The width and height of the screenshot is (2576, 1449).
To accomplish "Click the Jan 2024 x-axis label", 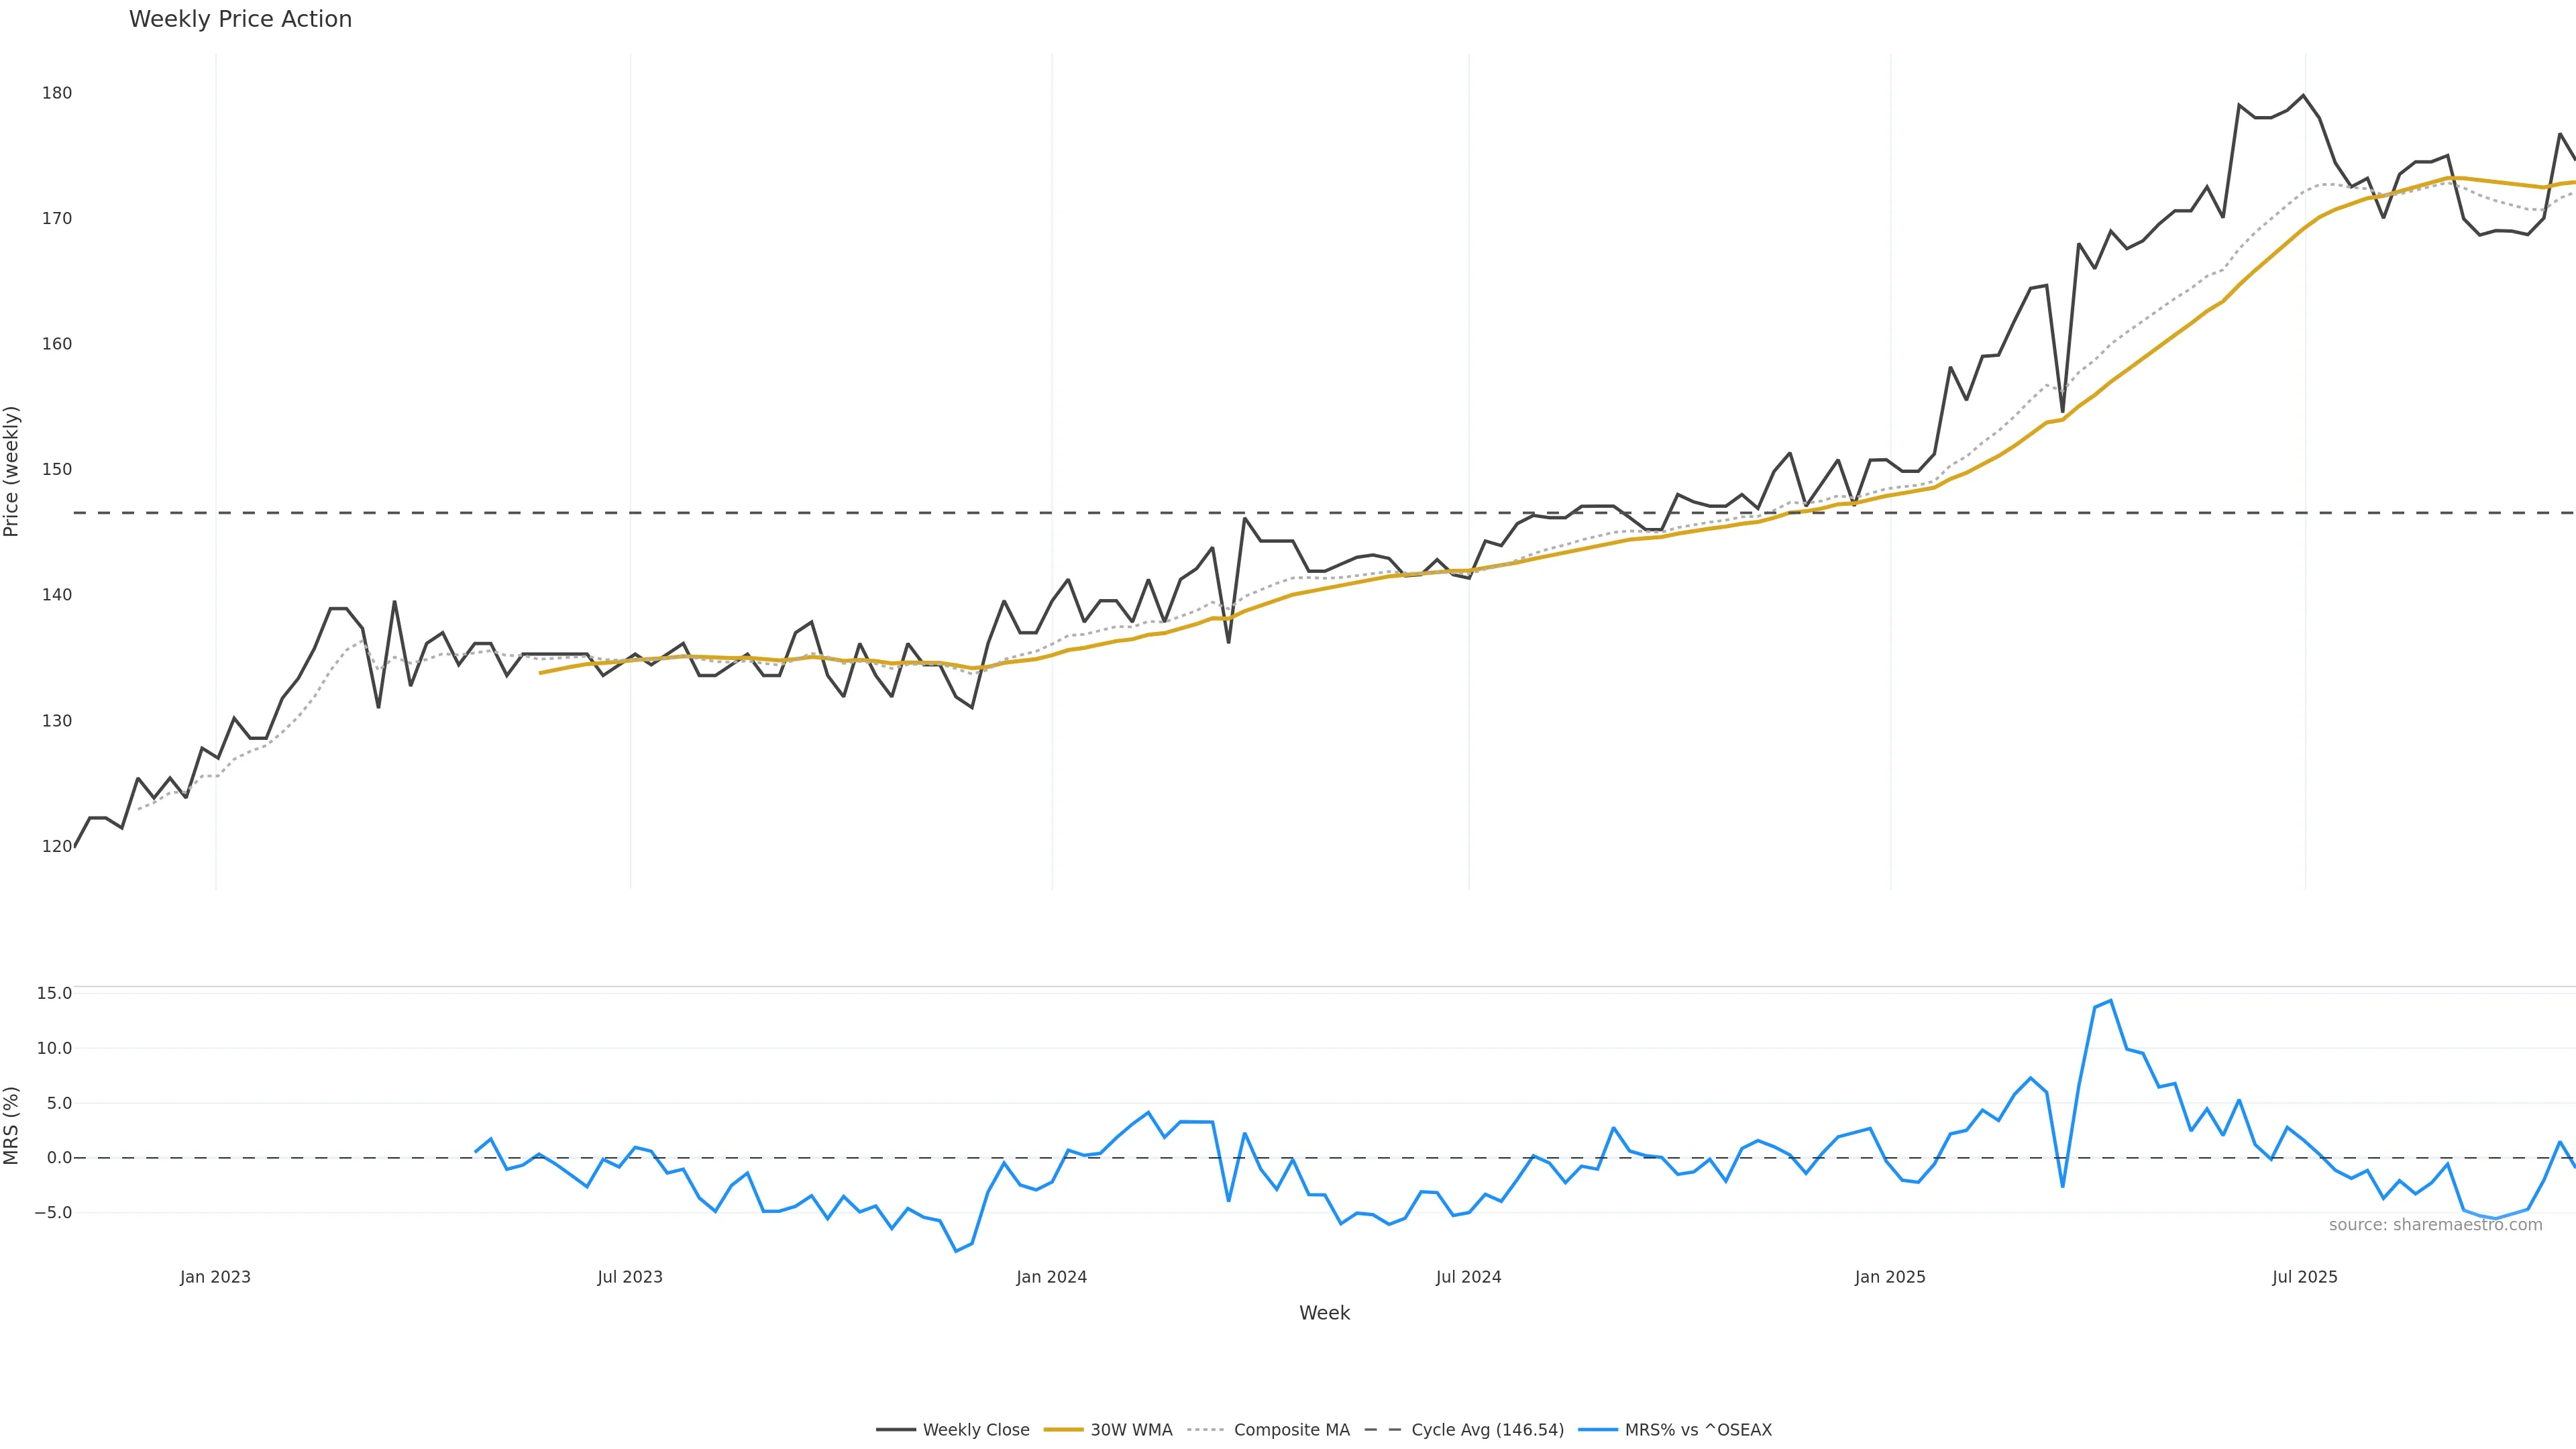I will coord(1051,1277).
